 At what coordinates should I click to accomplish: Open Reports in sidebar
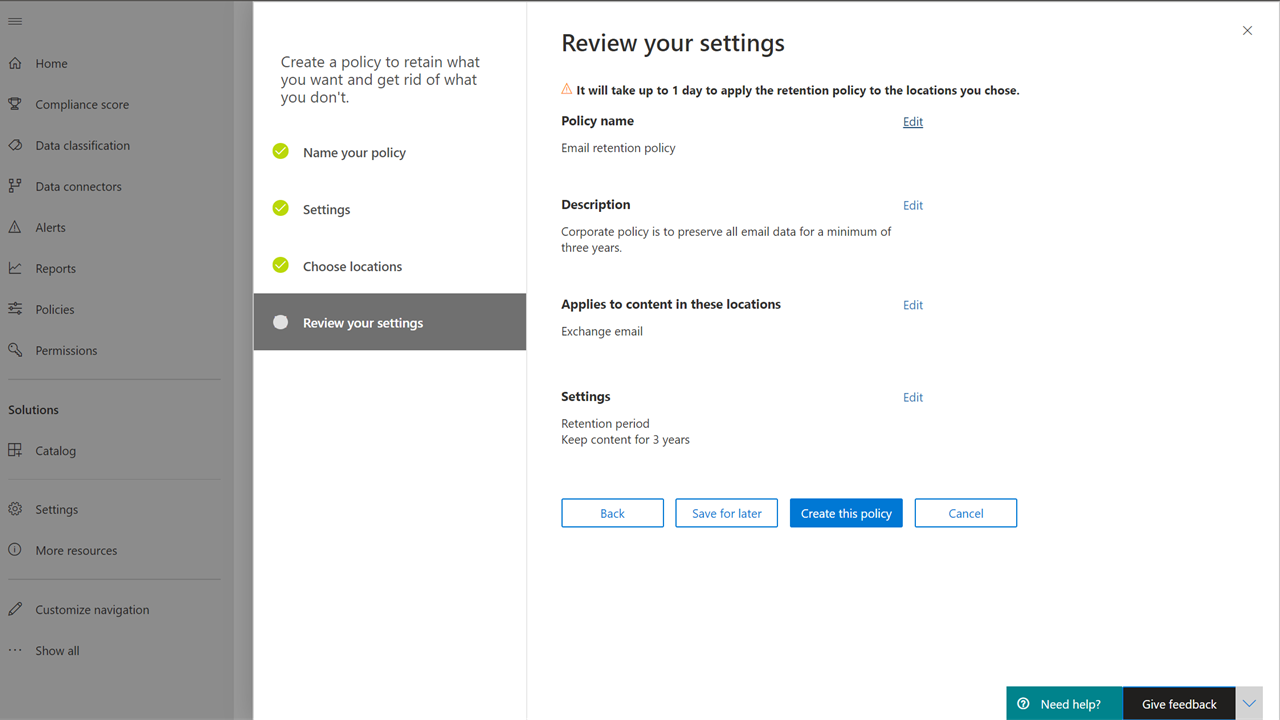[x=55, y=268]
